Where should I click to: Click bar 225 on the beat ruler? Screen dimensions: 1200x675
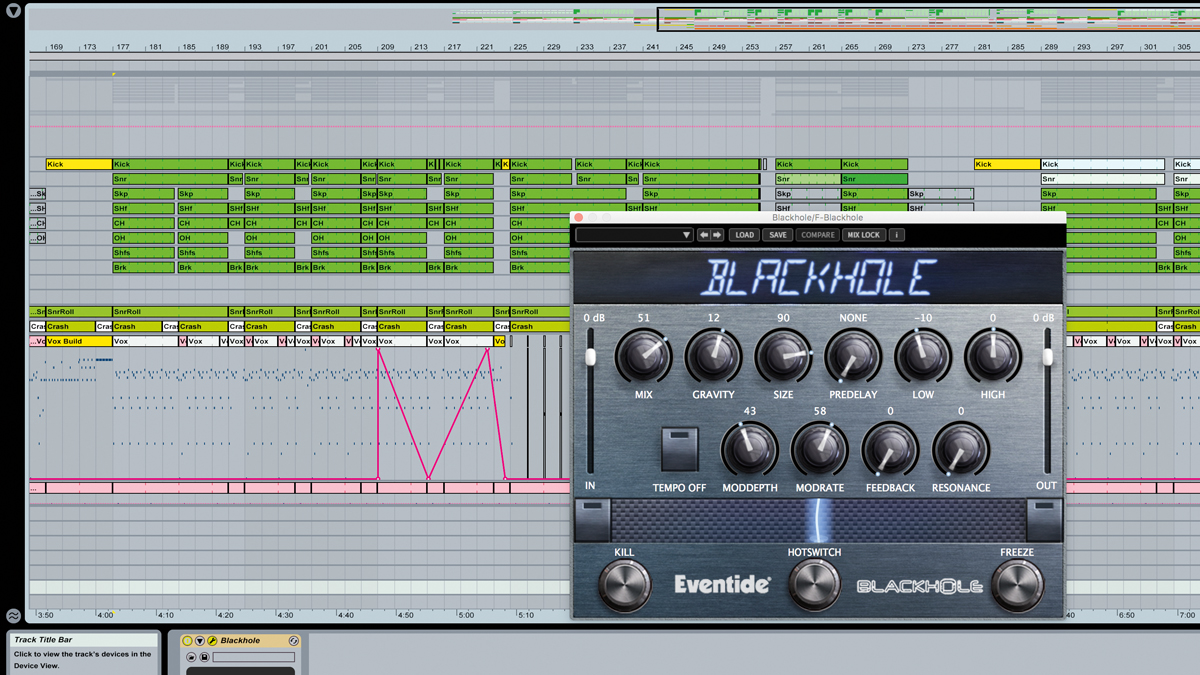point(520,47)
